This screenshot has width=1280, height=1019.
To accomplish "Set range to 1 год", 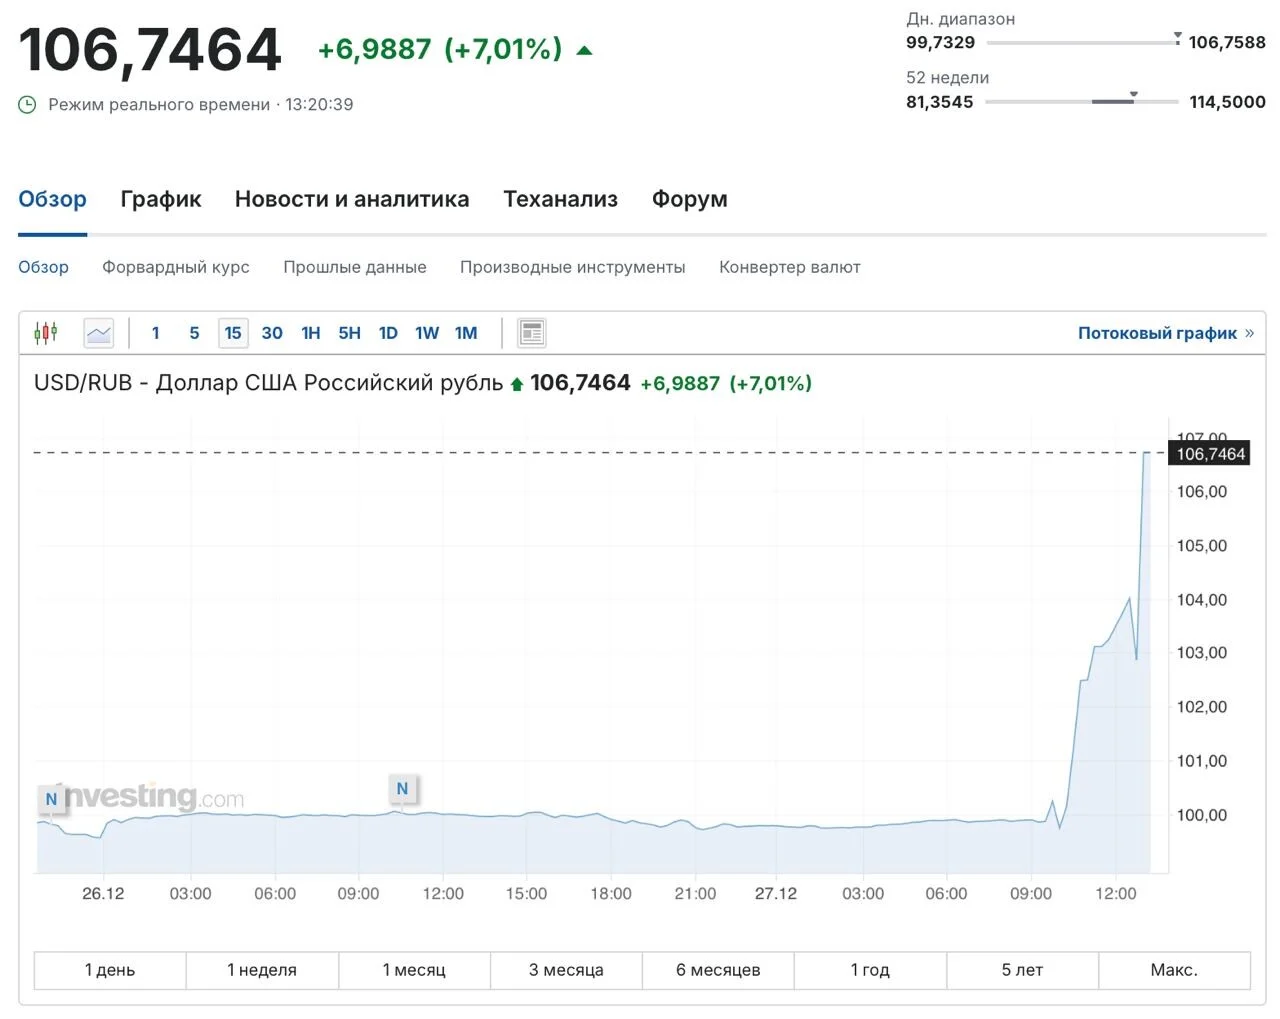I will [x=870, y=970].
